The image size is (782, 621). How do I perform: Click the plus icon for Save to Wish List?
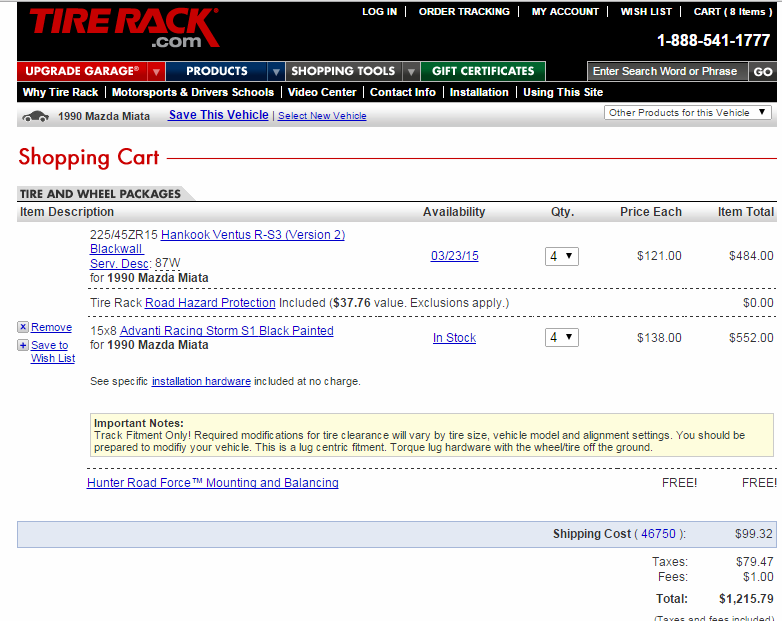coord(23,345)
